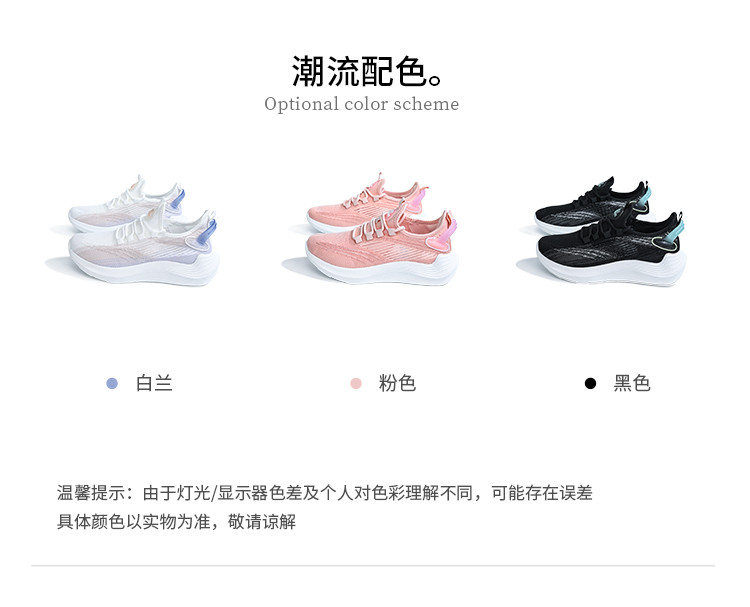Select the white-blue sneaker pair image
This screenshot has height=607, width=750.
click(x=136, y=231)
